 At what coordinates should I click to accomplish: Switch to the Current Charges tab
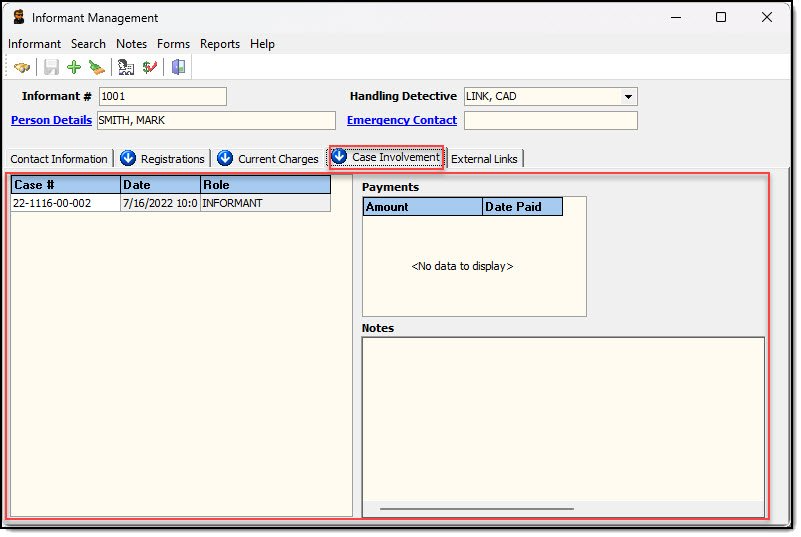coord(268,159)
